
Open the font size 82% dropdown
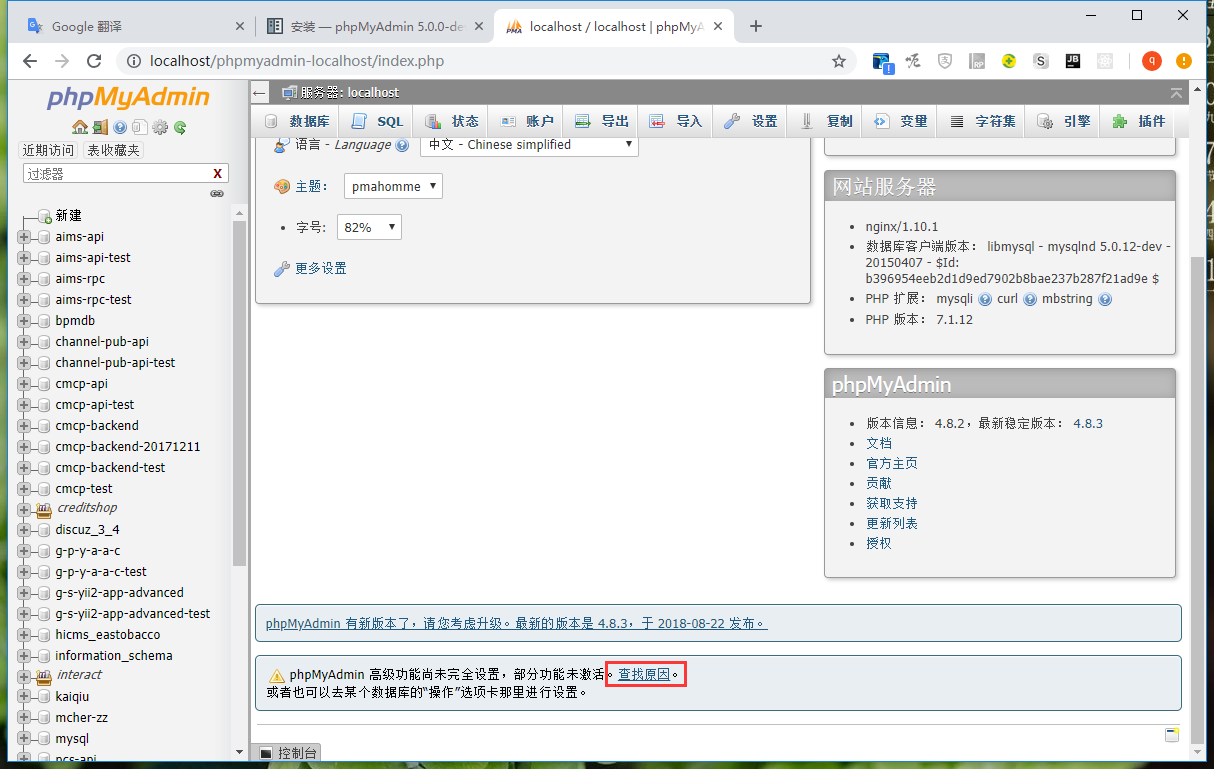click(x=369, y=227)
